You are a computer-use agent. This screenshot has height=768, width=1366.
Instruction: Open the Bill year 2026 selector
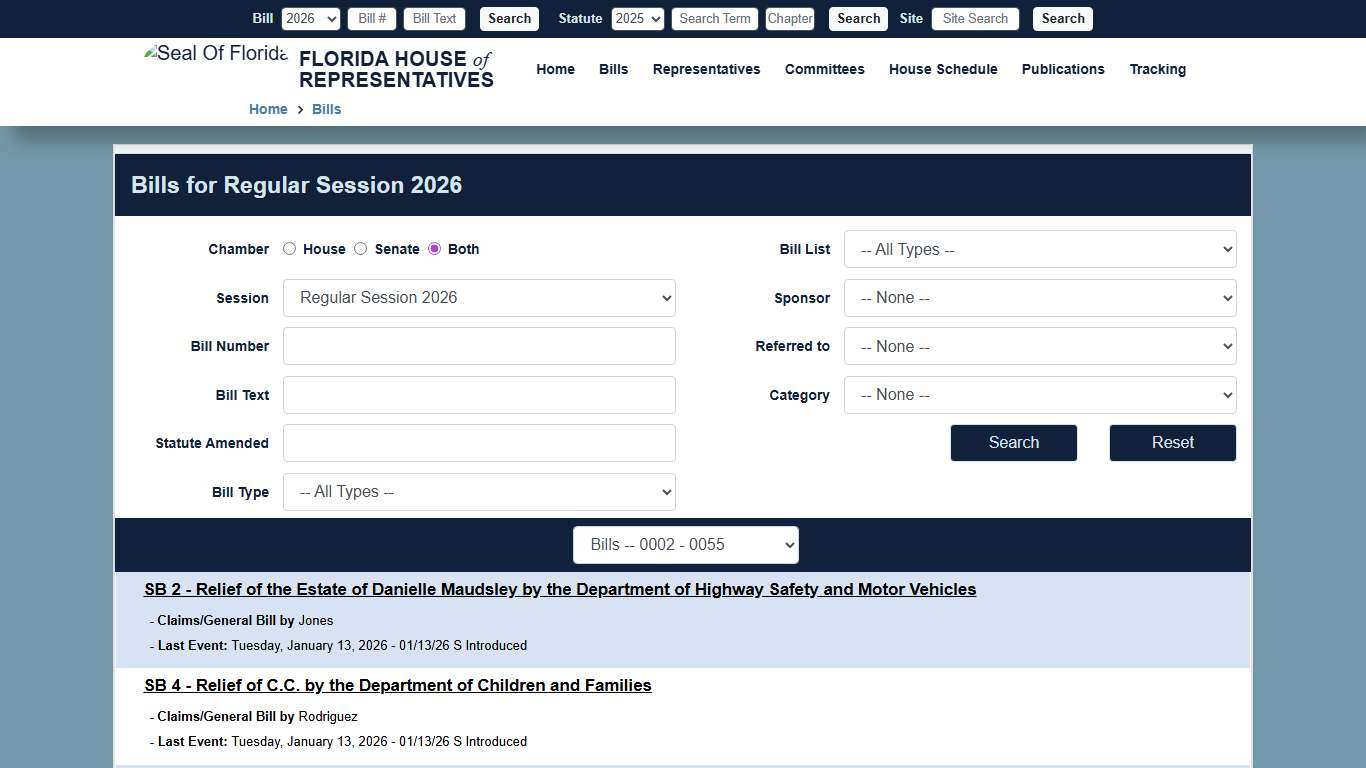(x=310, y=18)
